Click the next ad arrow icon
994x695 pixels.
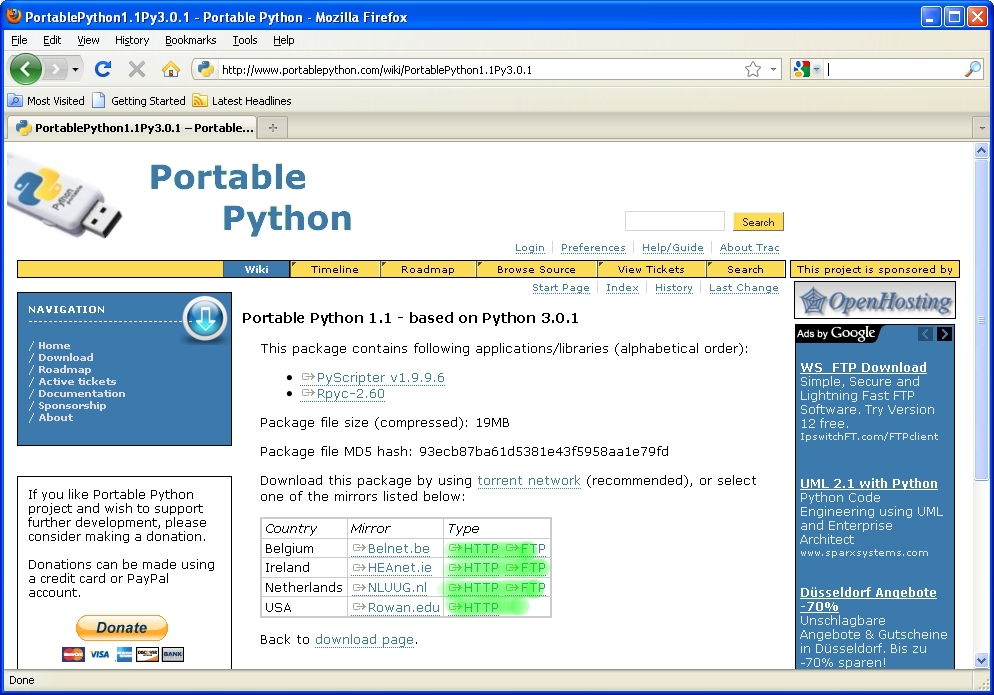(944, 334)
